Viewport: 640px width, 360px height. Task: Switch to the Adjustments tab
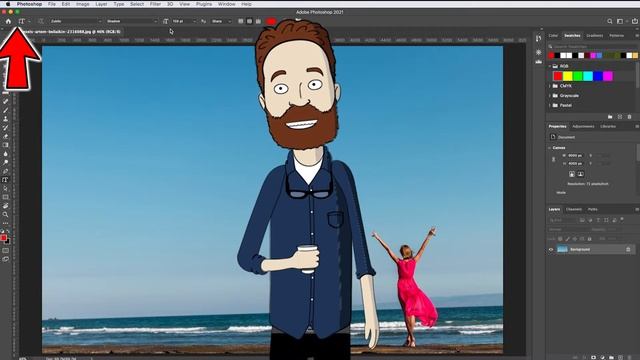[583, 127]
